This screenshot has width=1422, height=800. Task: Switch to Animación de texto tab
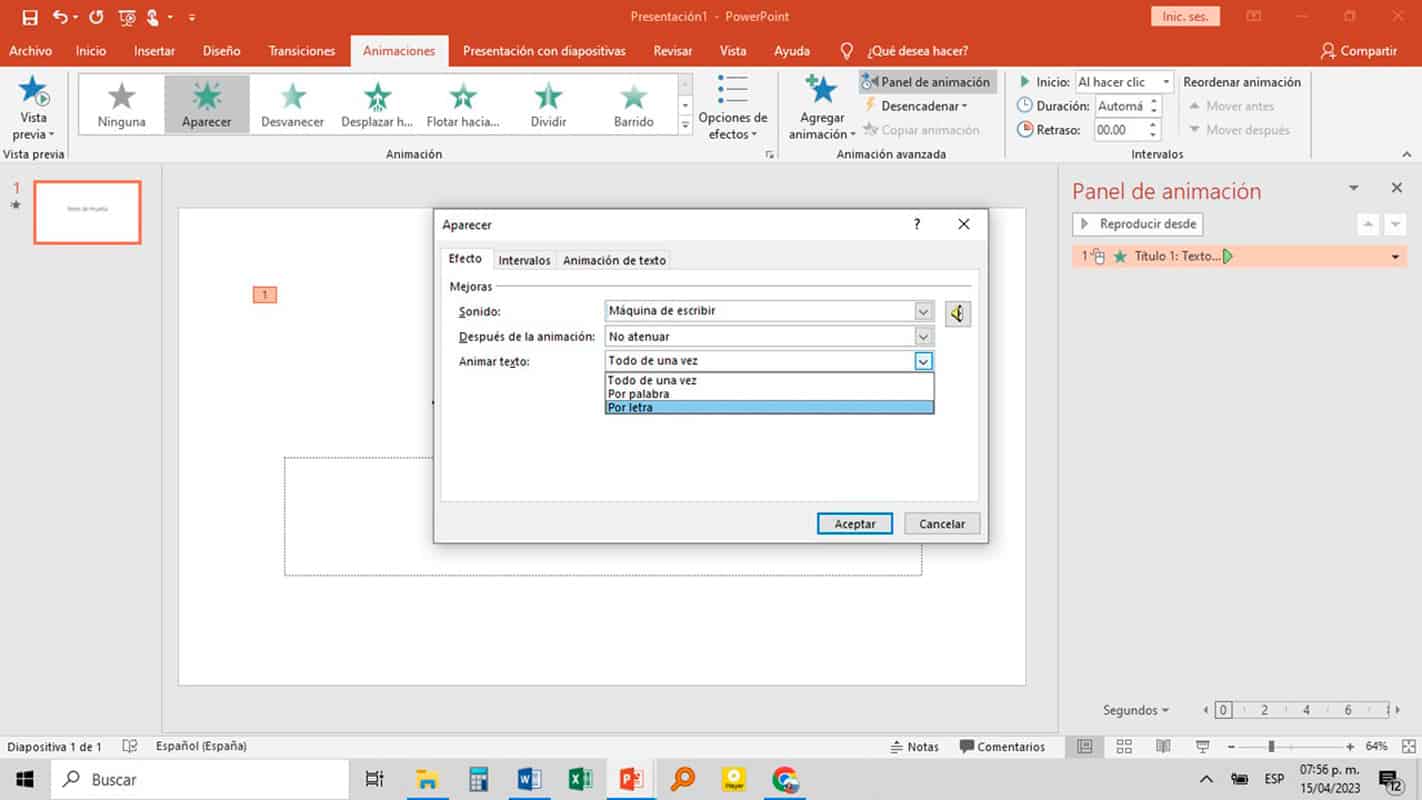click(614, 260)
